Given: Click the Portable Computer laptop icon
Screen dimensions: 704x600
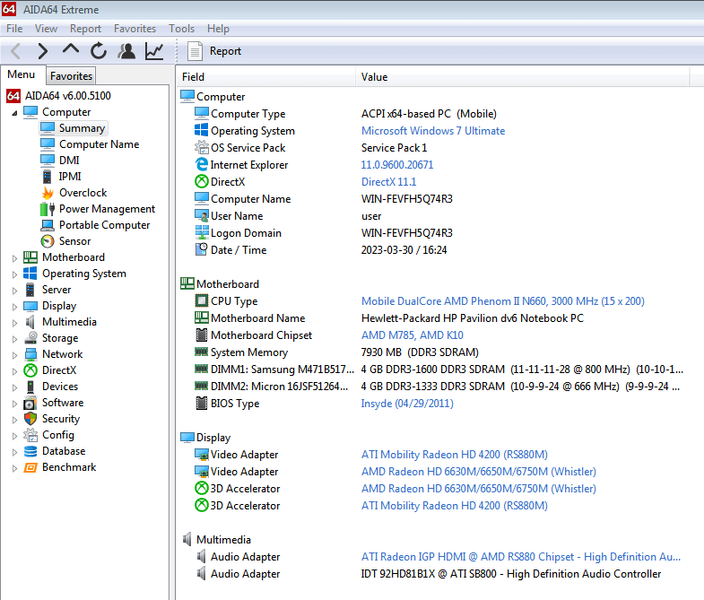Looking at the screenshot, I should pos(48,225).
